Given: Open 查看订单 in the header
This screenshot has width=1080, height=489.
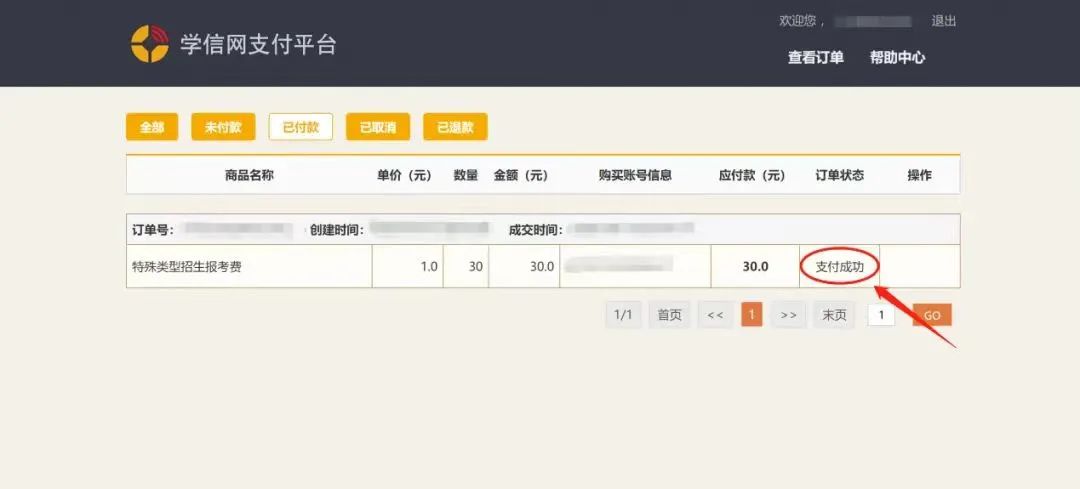Looking at the screenshot, I should pyautogui.click(x=816, y=58).
